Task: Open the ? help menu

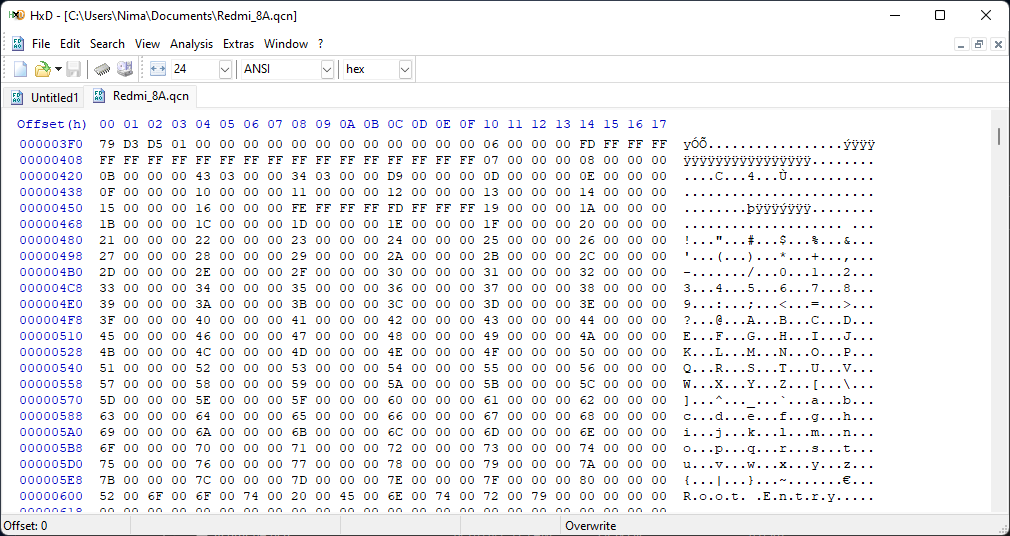Action: 321,44
